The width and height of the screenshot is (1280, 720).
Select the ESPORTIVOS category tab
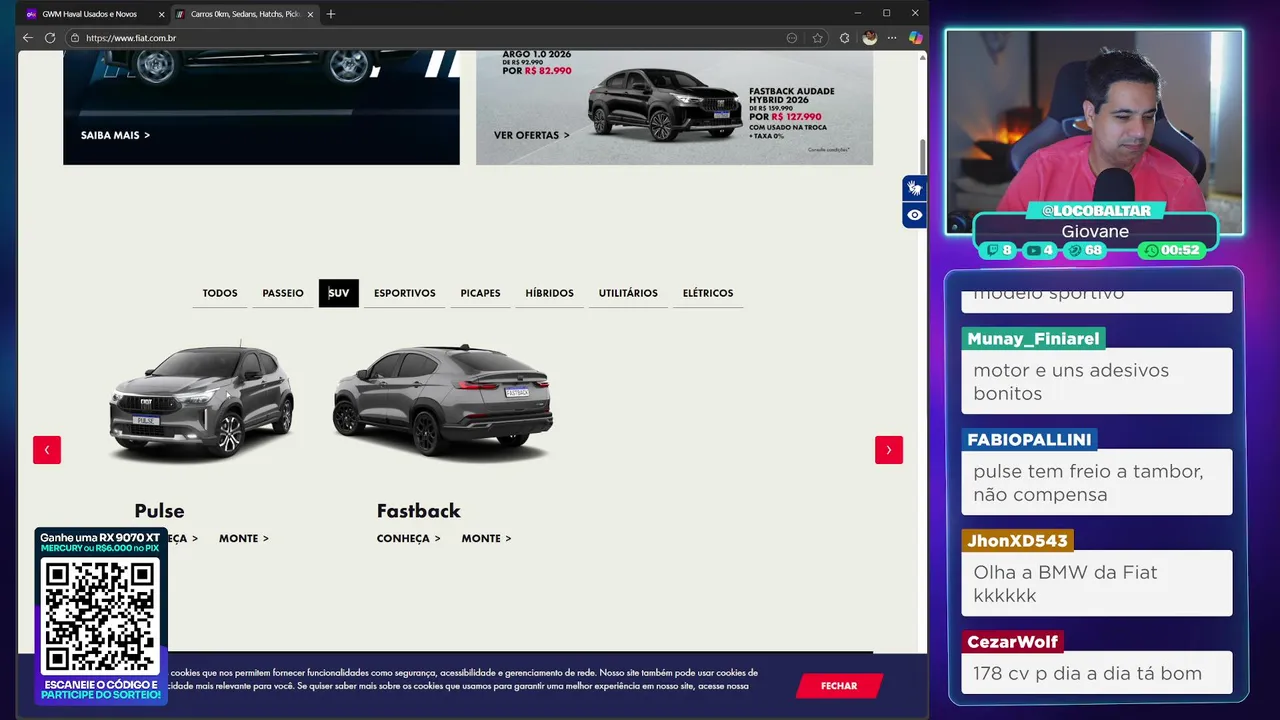405,293
